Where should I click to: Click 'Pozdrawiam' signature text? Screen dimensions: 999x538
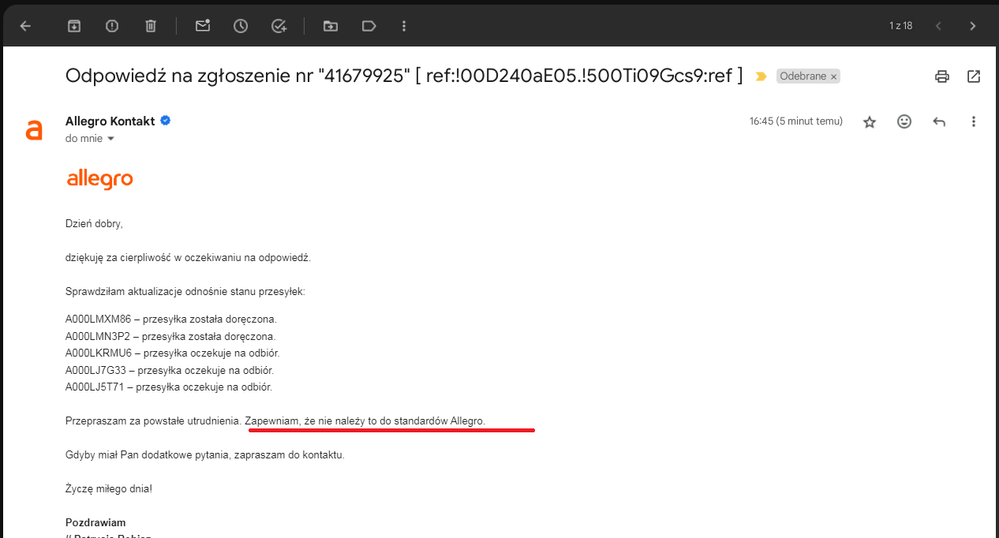pos(96,523)
